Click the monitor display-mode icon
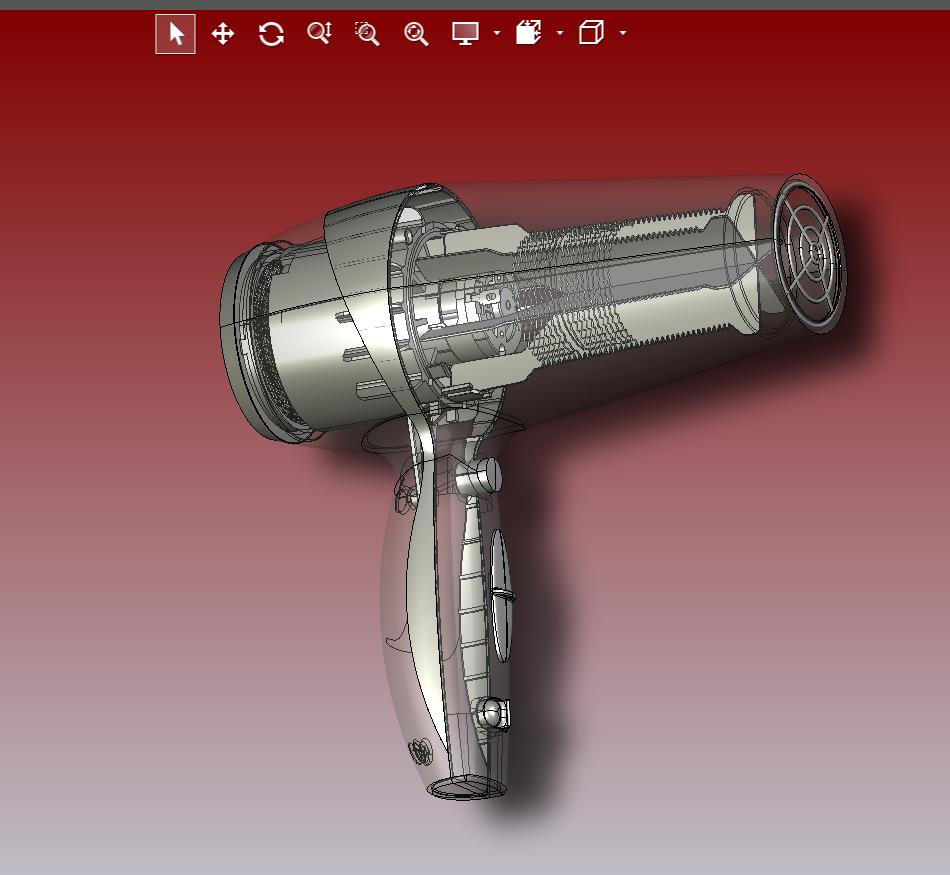Viewport: 950px width, 875px height. [465, 33]
